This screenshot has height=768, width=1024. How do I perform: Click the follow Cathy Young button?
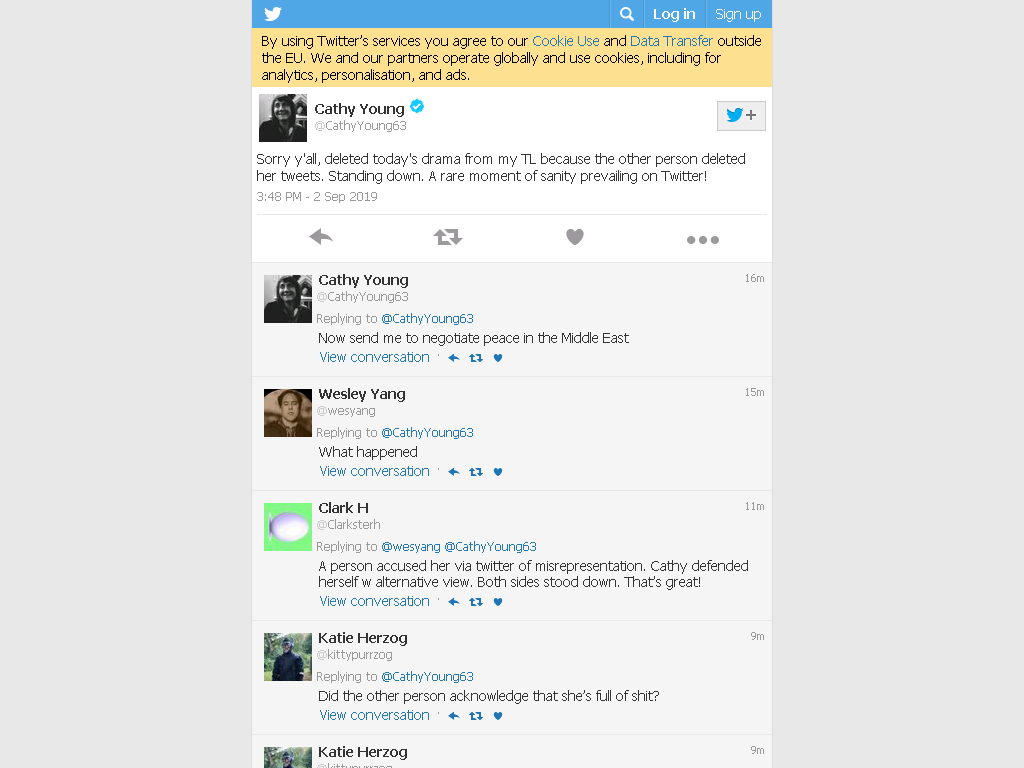(x=741, y=116)
